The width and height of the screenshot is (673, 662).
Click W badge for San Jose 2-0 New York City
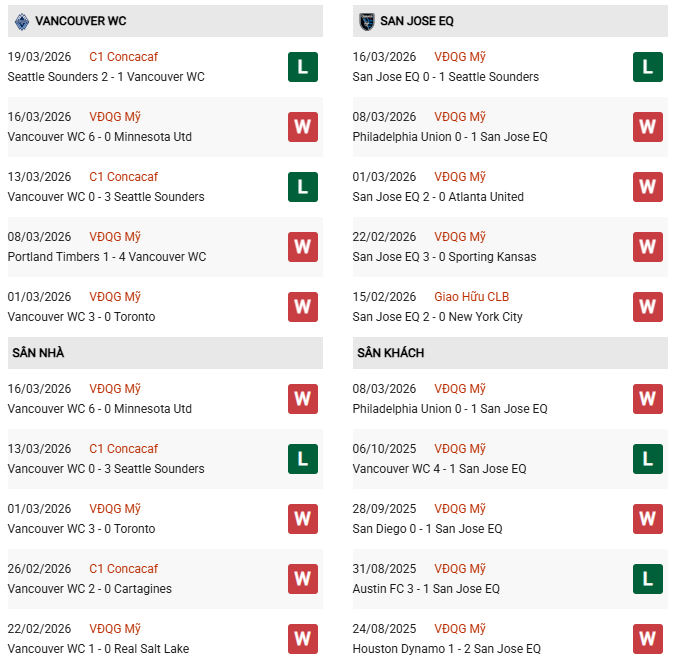[x=648, y=307]
